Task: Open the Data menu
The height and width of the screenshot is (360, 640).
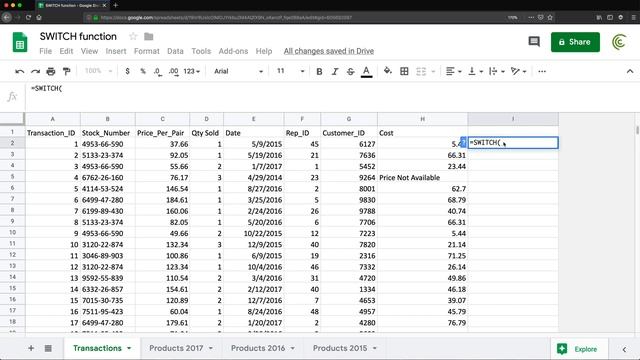Action: pos(175,51)
